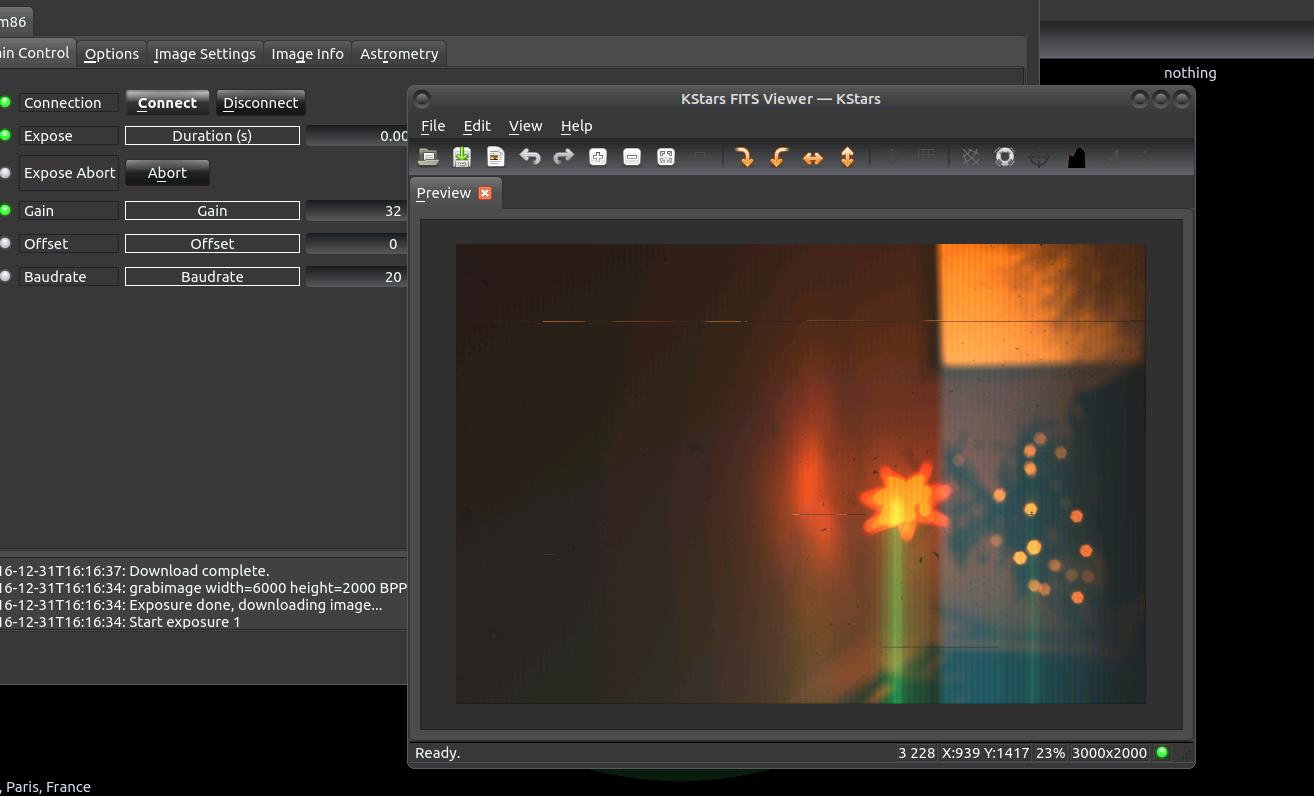This screenshot has width=1314, height=796.
Task: Click the FITS preview image
Action: click(x=801, y=474)
